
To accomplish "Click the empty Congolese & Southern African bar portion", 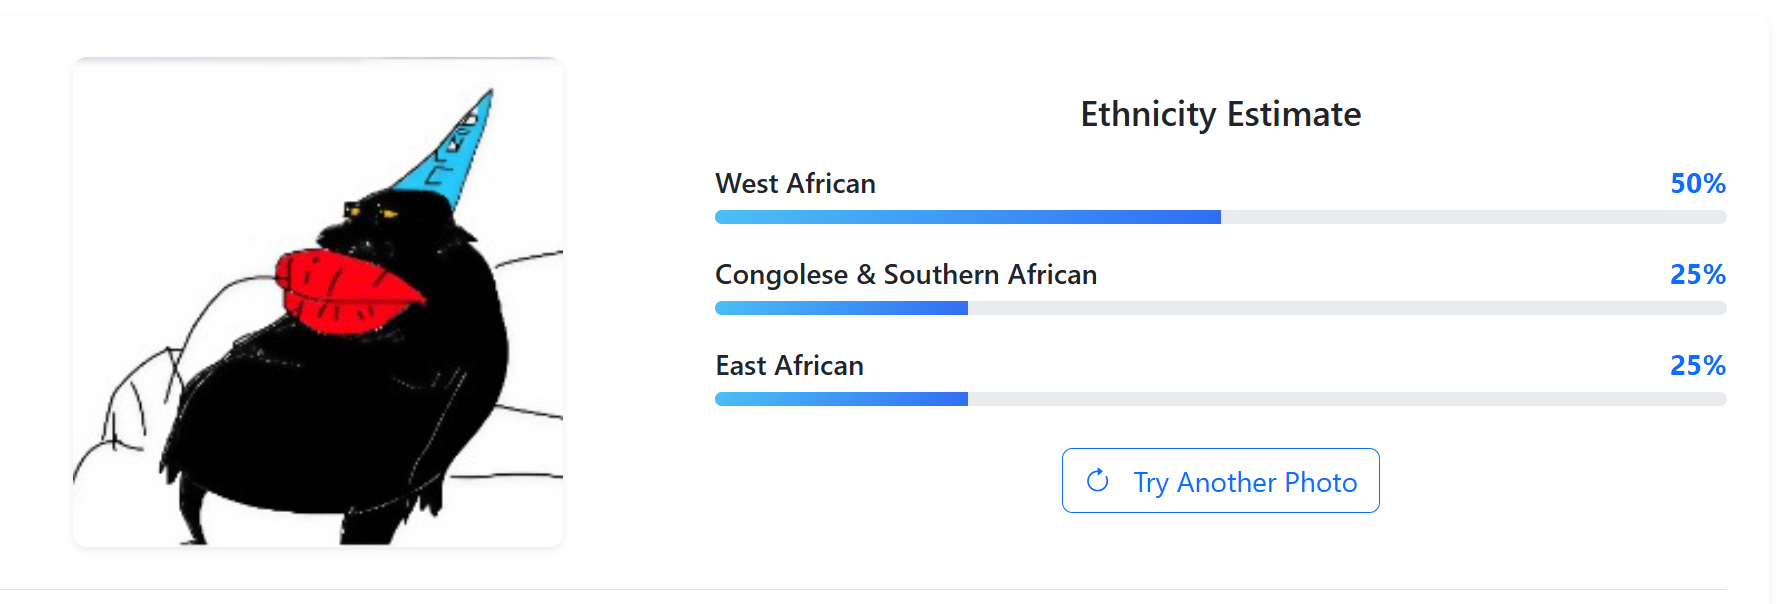I will pos(1347,308).
